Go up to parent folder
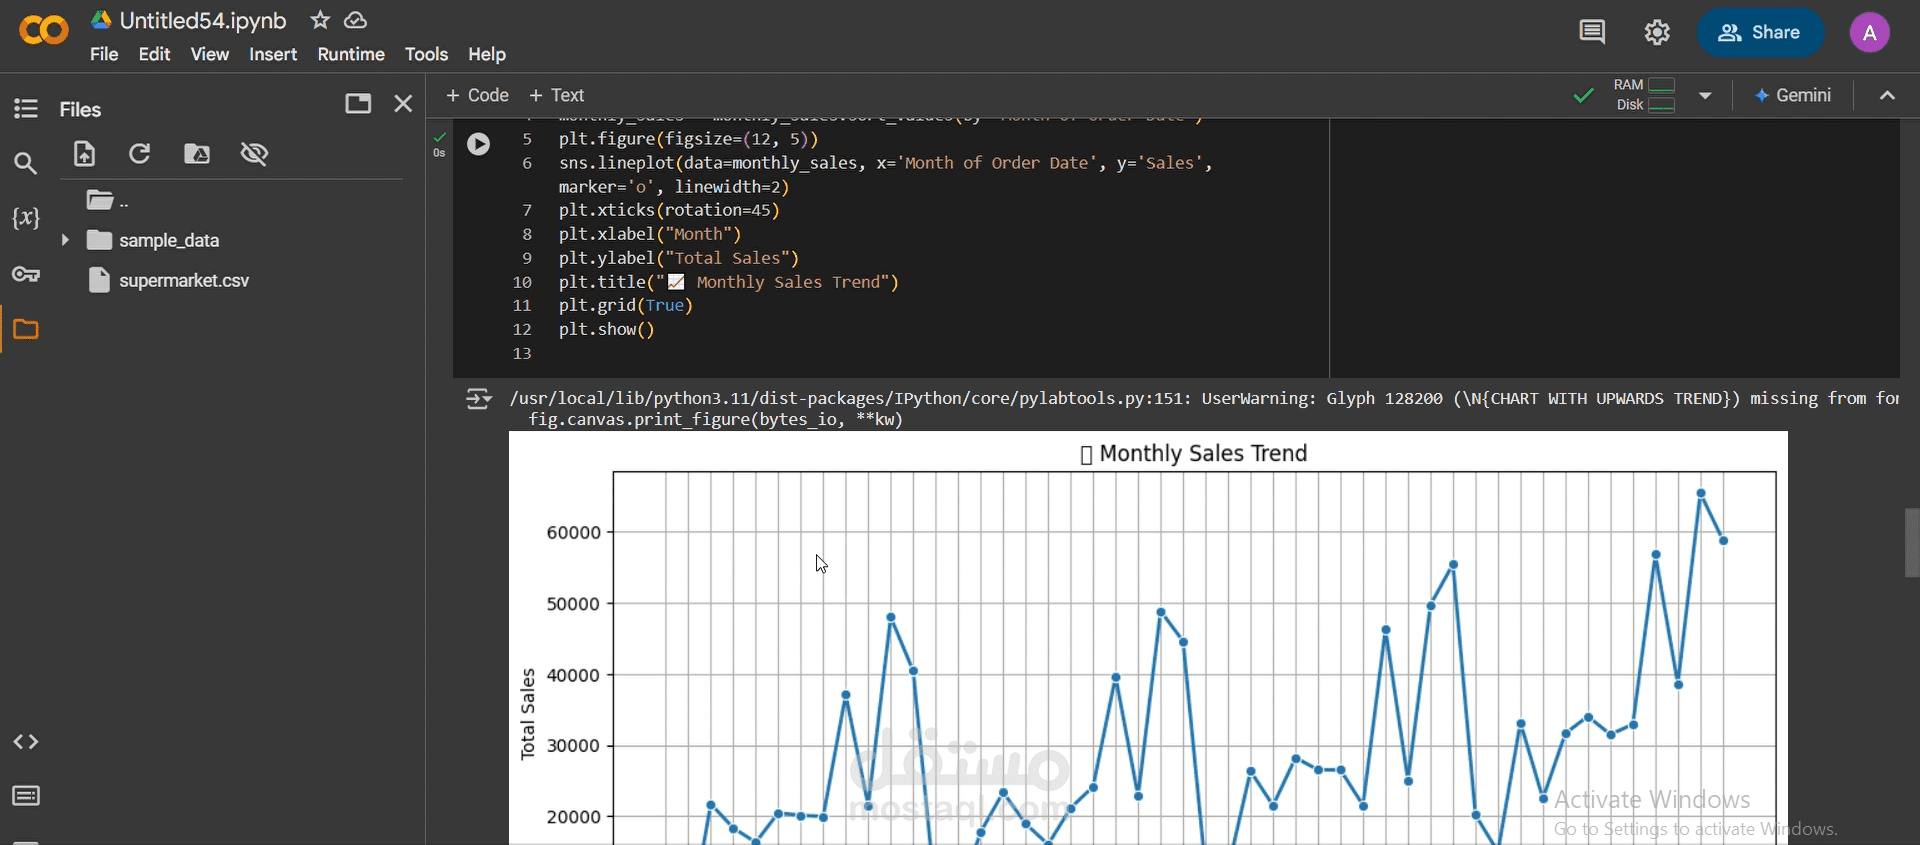 click(107, 200)
